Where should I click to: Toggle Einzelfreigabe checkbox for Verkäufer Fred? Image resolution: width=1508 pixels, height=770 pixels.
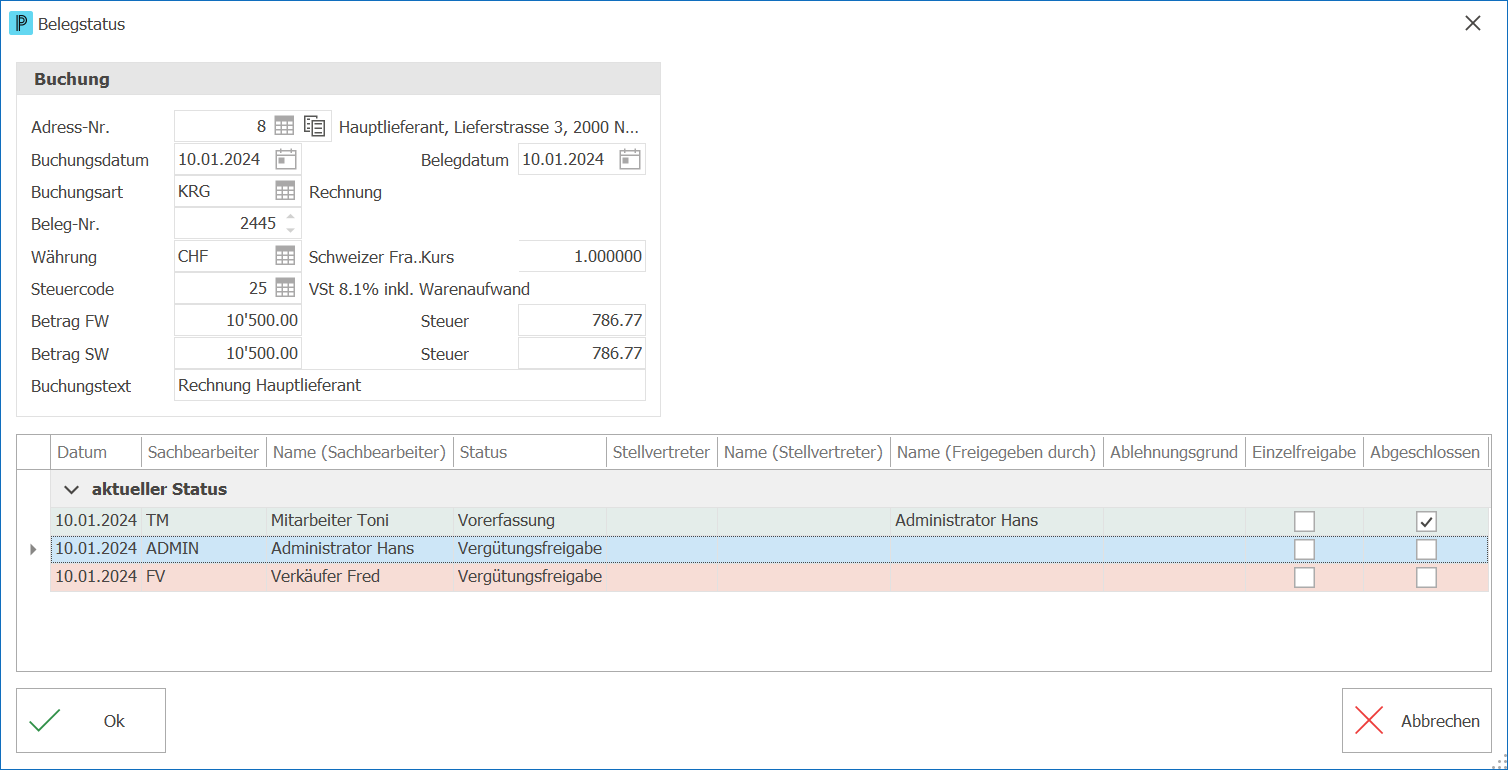tap(1304, 577)
